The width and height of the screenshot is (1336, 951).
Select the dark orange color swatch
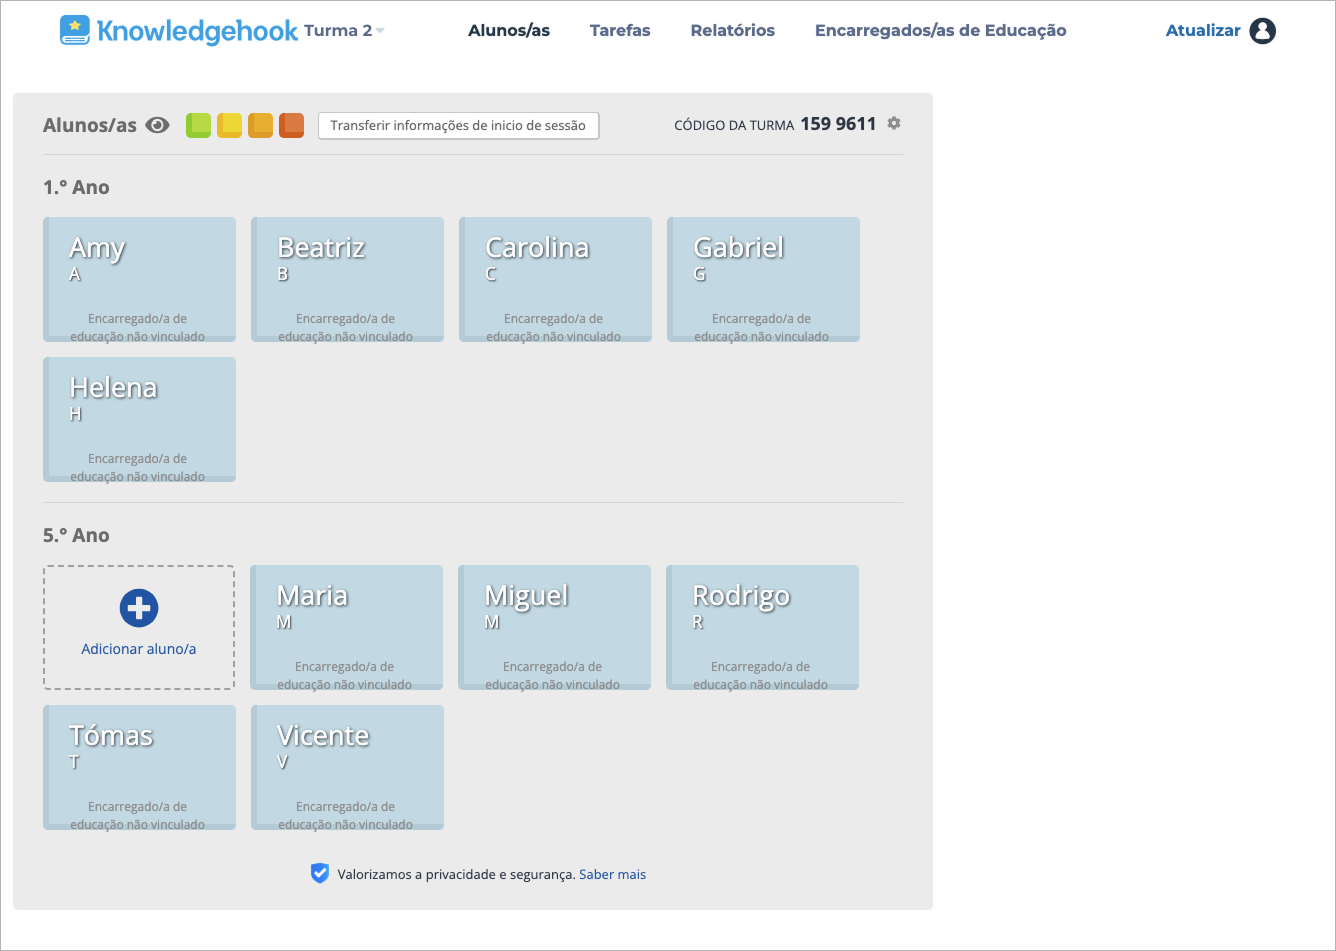(x=291, y=125)
